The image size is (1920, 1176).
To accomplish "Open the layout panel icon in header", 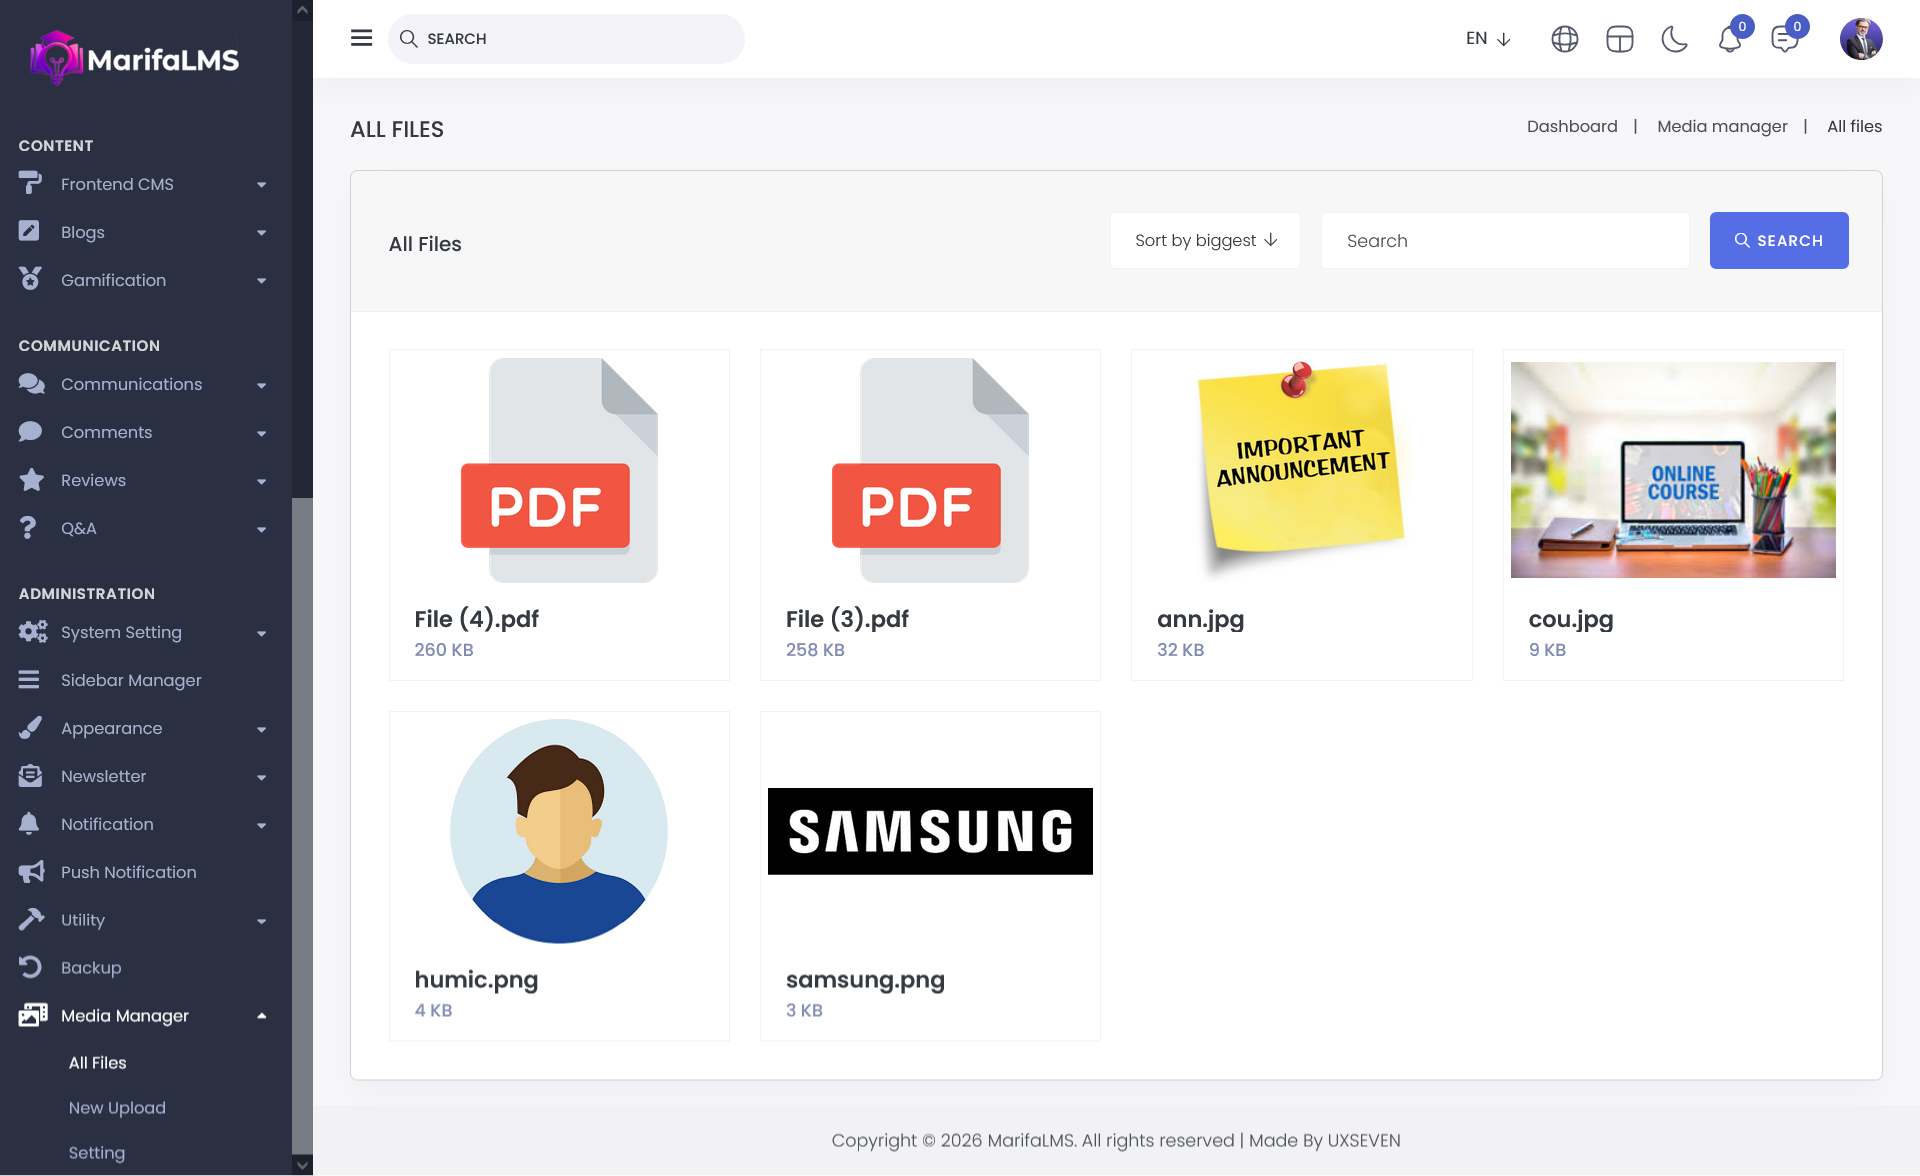I will (x=1619, y=39).
